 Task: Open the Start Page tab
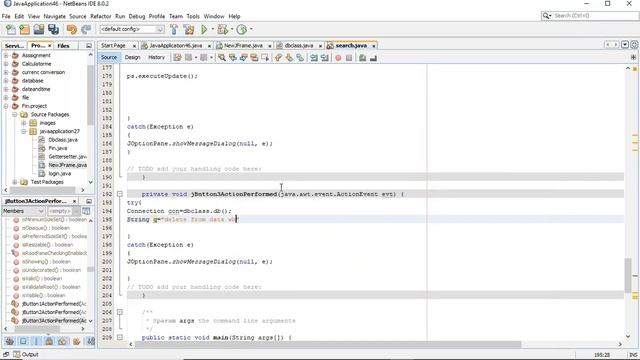113,46
